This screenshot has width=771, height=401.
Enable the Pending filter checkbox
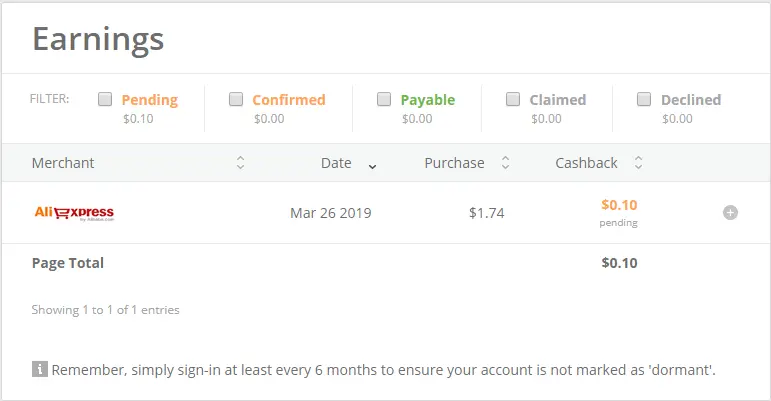[x=105, y=99]
